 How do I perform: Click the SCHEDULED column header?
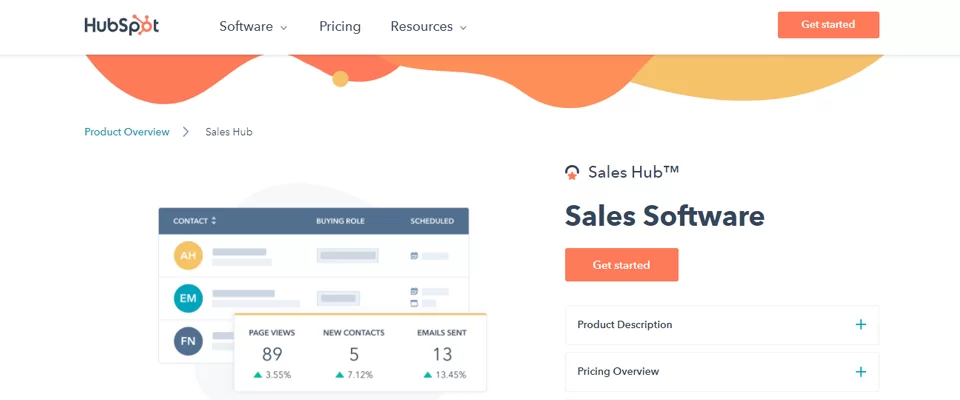[x=432, y=221]
